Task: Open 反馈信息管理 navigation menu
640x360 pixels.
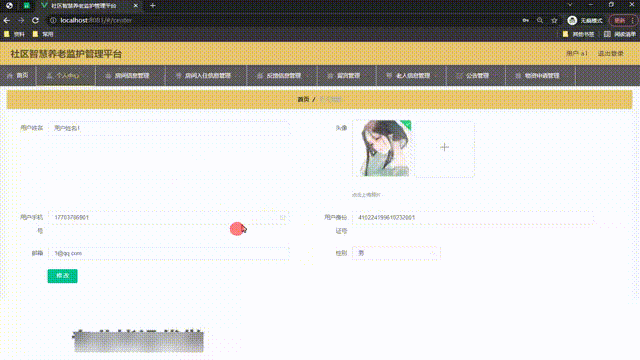Action: point(282,76)
